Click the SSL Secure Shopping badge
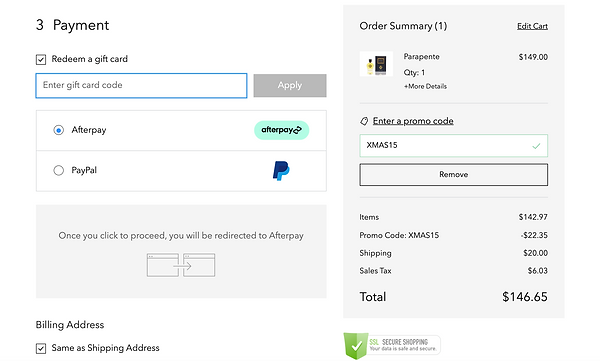This screenshot has height=361, width=600. tap(392, 345)
